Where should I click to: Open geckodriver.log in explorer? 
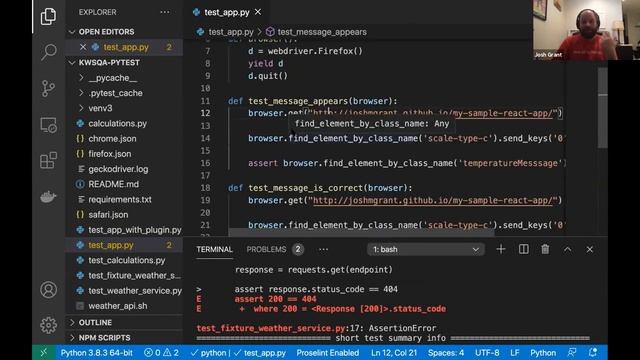pos(124,169)
